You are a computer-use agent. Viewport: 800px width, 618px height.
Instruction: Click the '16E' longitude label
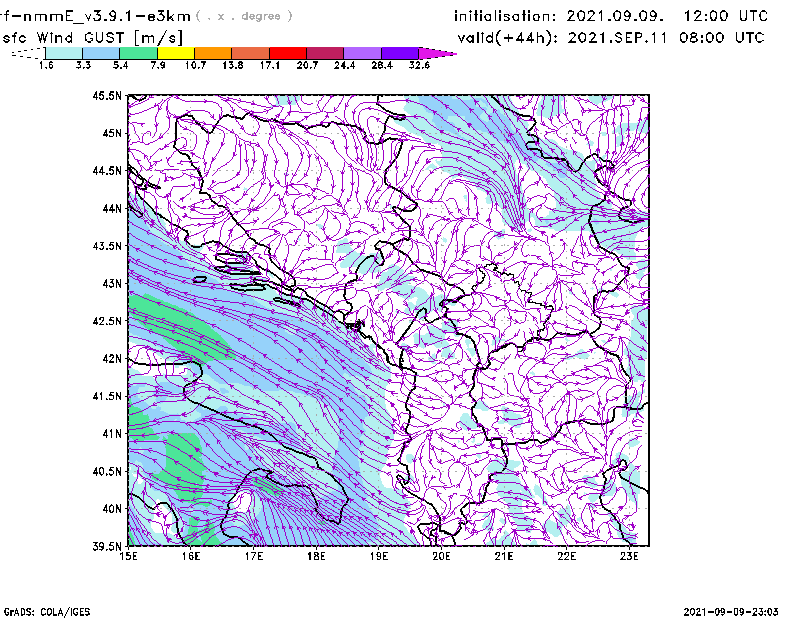(x=191, y=556)
